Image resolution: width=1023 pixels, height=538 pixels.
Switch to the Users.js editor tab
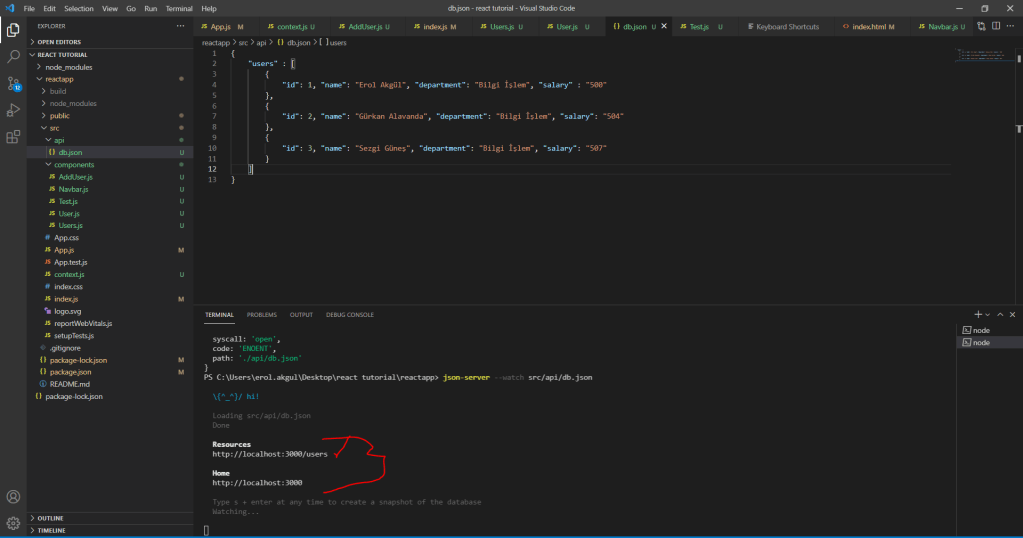click(x=501, y=26)
